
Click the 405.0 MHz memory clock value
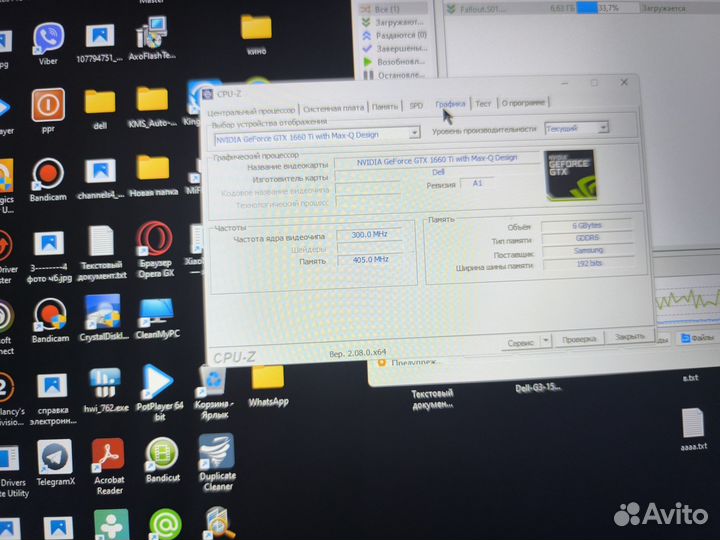370,259
